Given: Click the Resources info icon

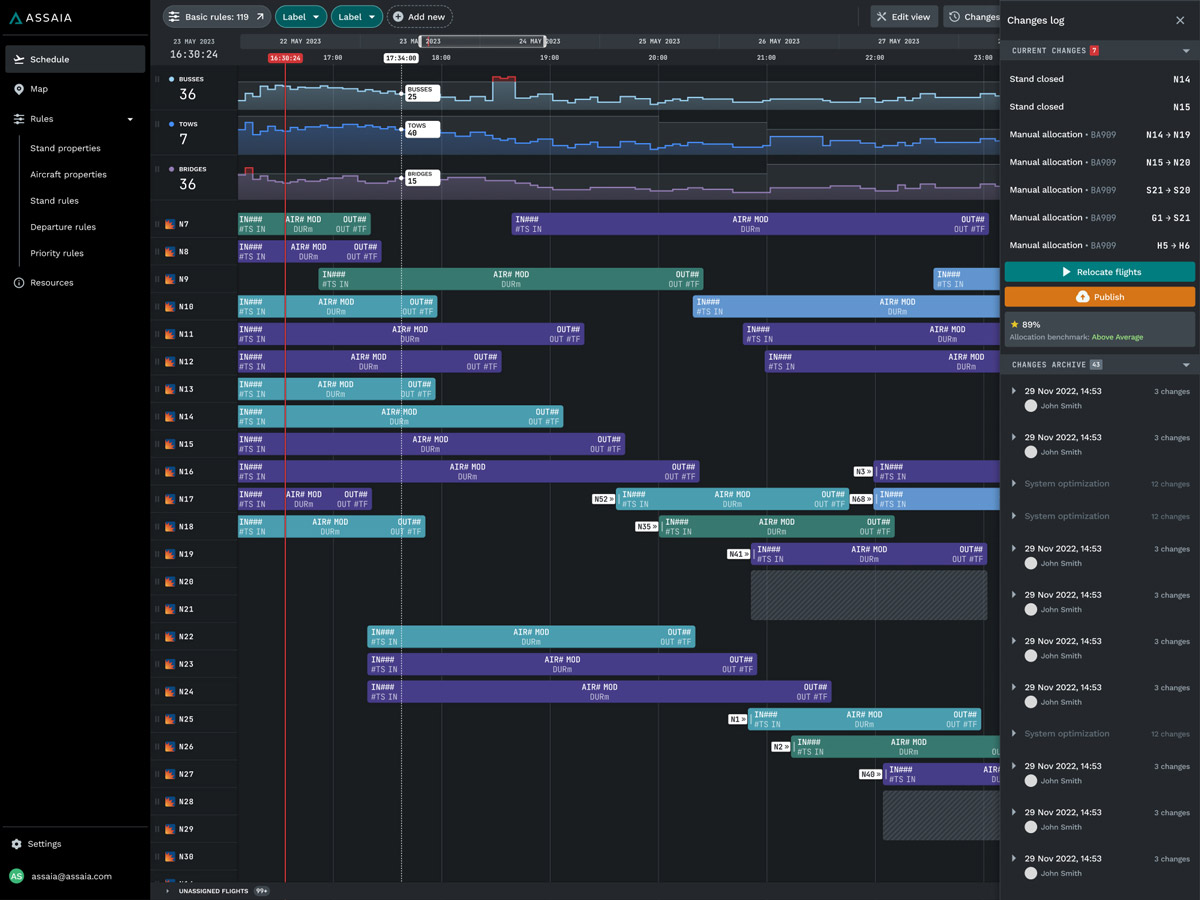Looking at the screenshot, I should [x=19, y=283].
